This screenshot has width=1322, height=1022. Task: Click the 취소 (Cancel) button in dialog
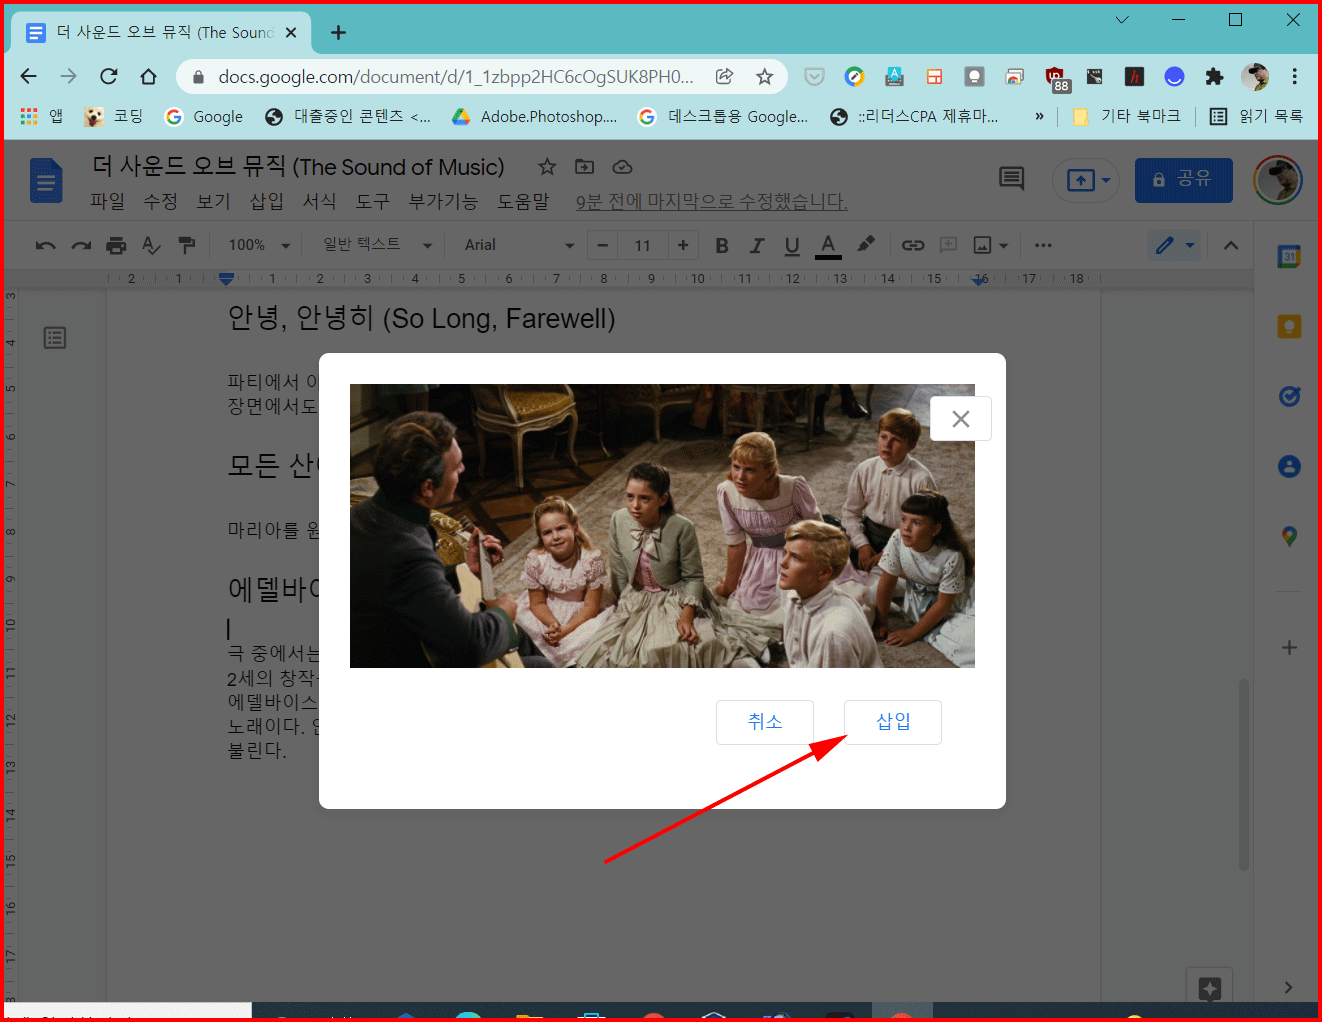[x=765, y=722]
